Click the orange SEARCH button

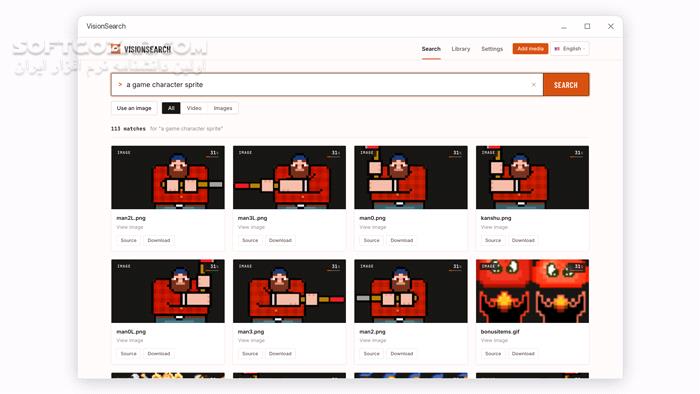pyautogui.click(x=566, y=85)
